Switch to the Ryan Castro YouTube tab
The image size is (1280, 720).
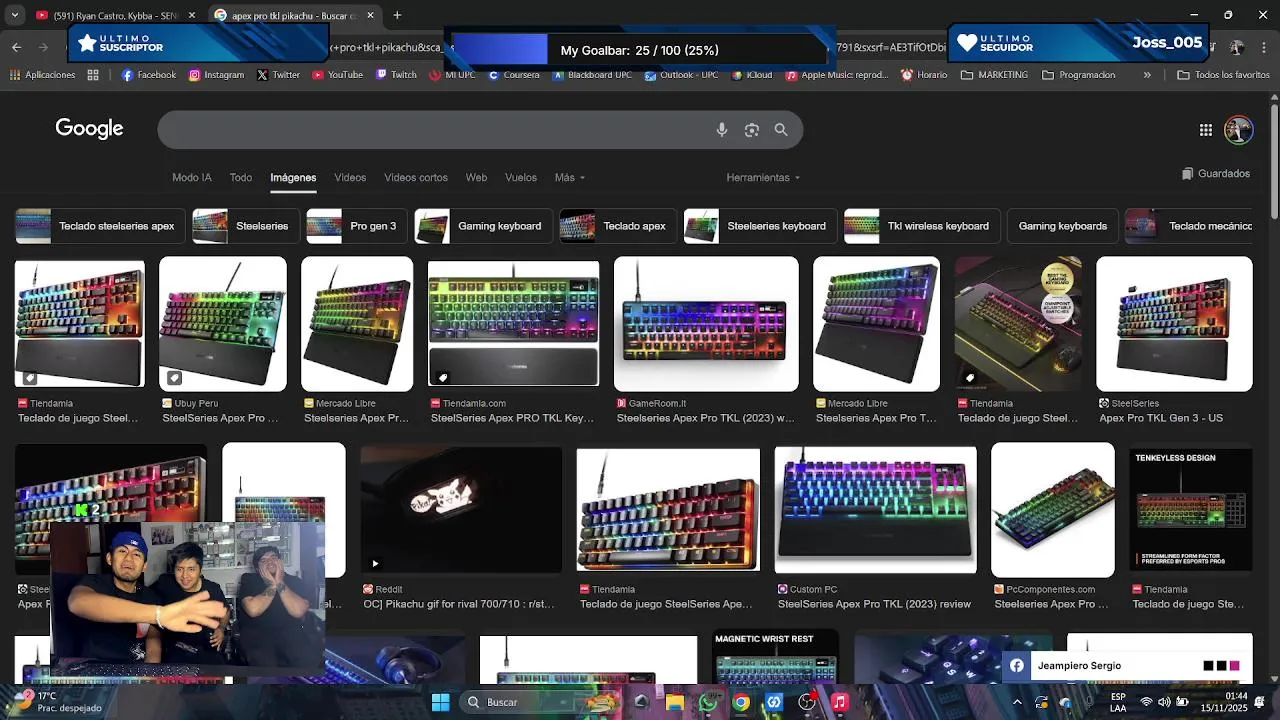click(x=114, y=15)
